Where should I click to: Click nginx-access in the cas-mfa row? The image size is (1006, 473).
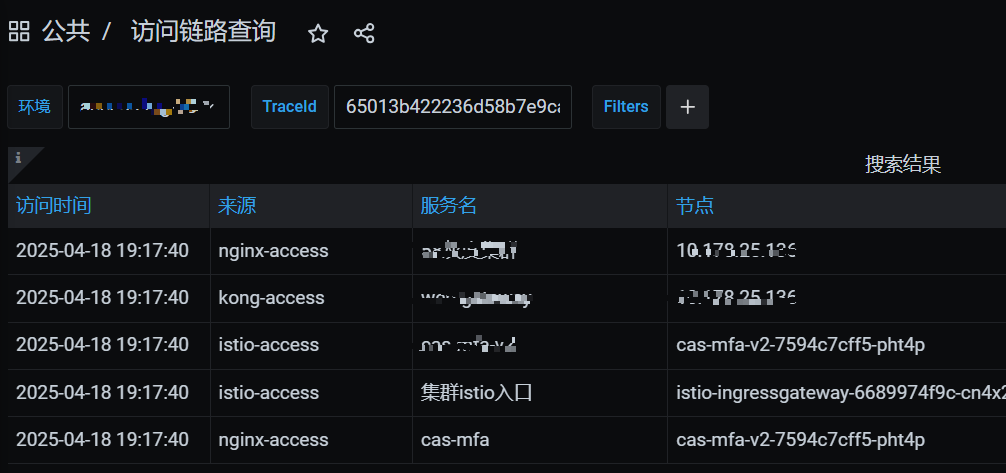coord(273,440)
